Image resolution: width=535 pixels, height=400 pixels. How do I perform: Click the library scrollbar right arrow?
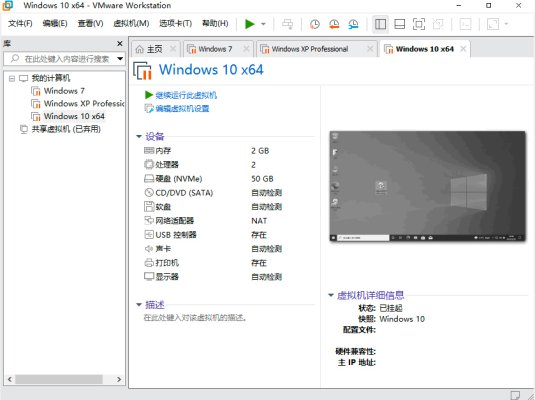tap(119, 379)
